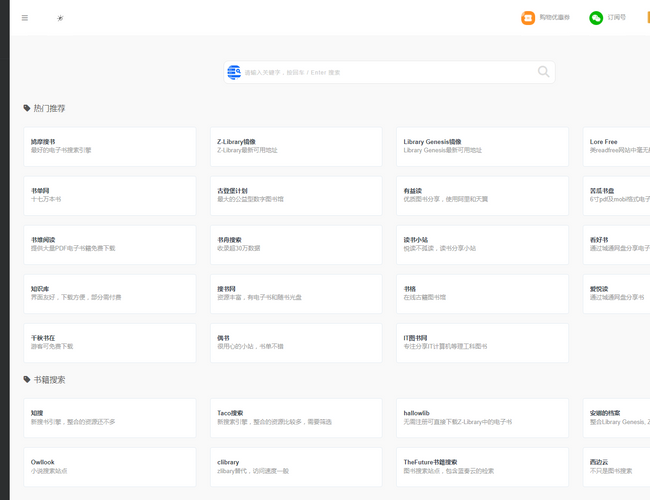Open the 偶书 card
The height and width of the screenshot is (500, 650).
tap(296, 343)
